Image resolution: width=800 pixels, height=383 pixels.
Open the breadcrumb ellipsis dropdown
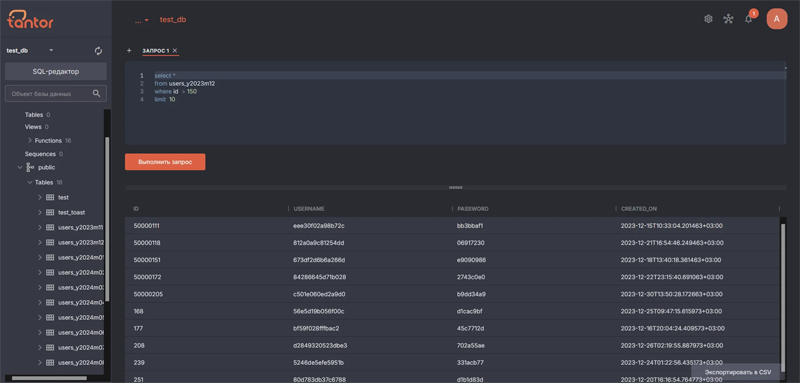coord(141,20)
